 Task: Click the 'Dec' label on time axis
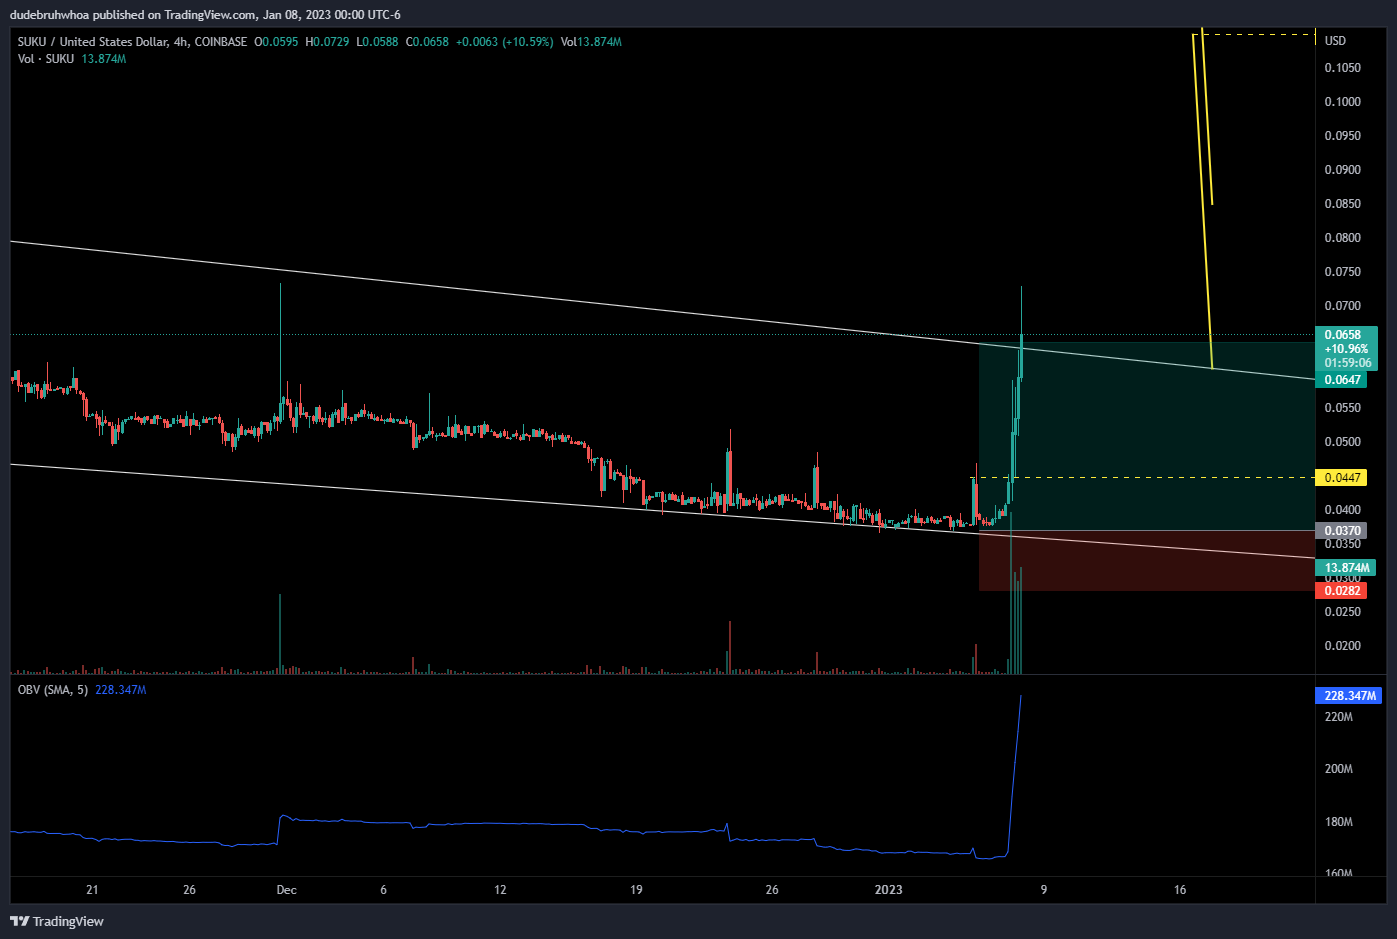tap(286, 890)
